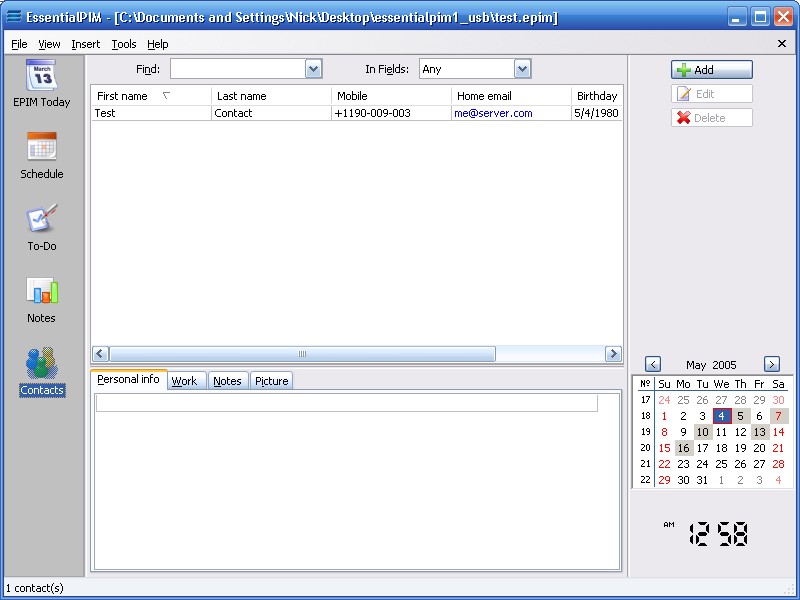Click the May month label
Screen dimensions: 800x600
pos(696,365)
